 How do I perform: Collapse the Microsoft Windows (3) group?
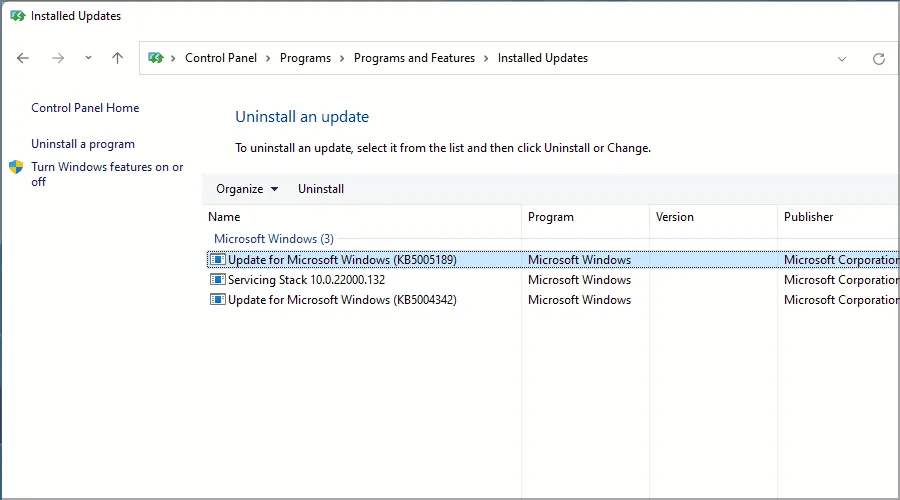pos(273,239)
